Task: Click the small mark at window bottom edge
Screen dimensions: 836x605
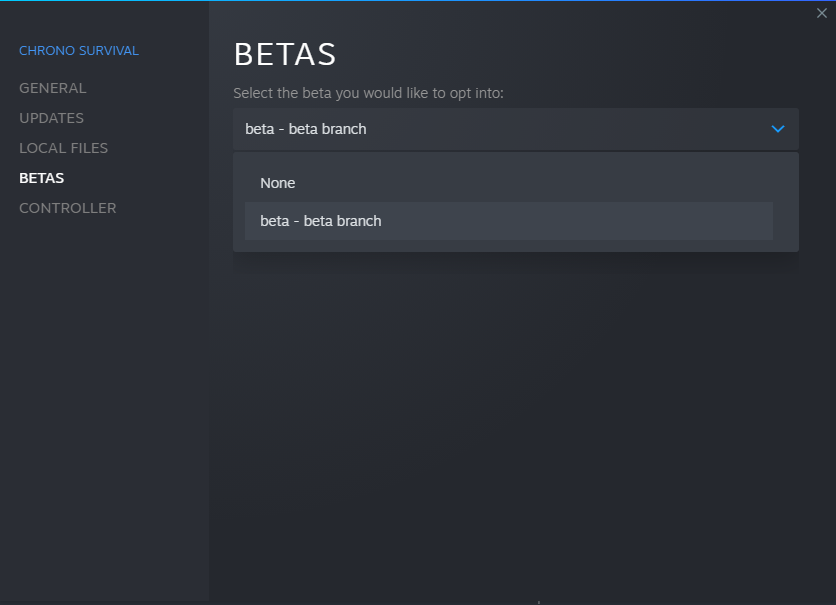Action: click(x=539, y=602)
